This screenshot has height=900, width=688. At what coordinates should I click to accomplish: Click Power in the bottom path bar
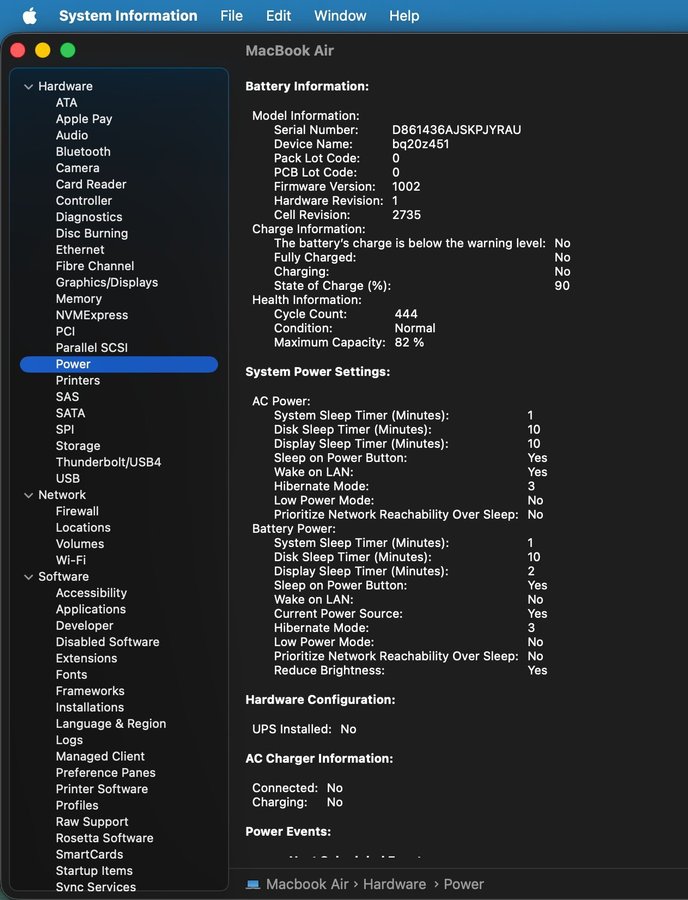pyautogui.click(x=464, y=884)
